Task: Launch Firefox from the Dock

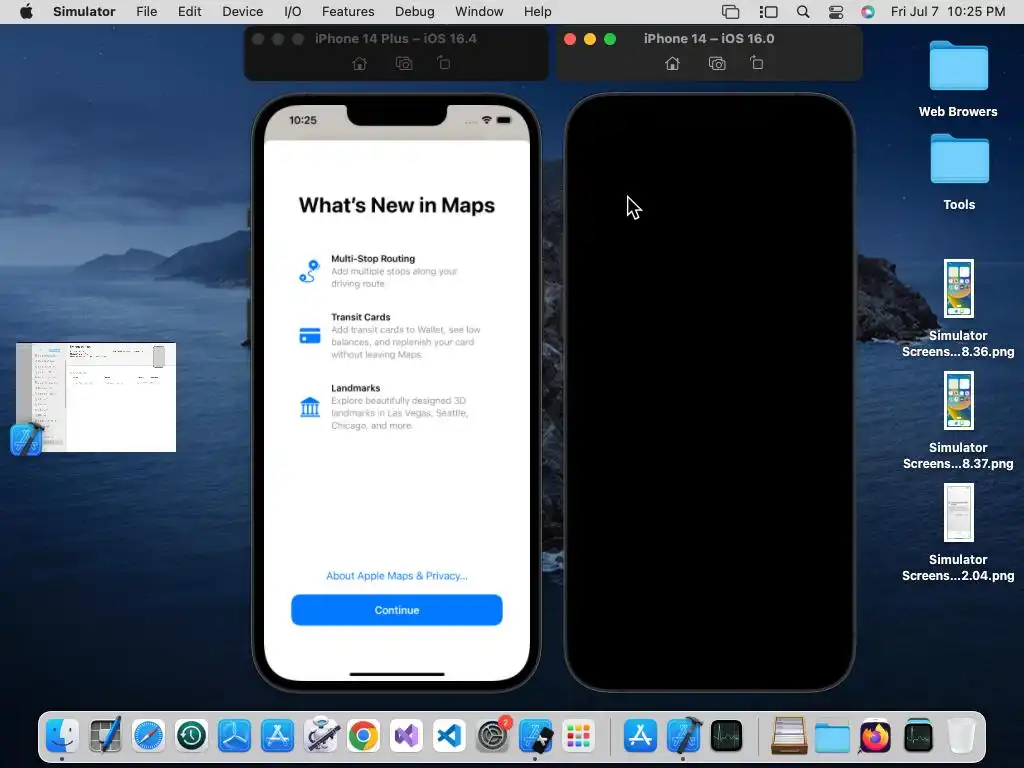Action: [x=875, y=736]
